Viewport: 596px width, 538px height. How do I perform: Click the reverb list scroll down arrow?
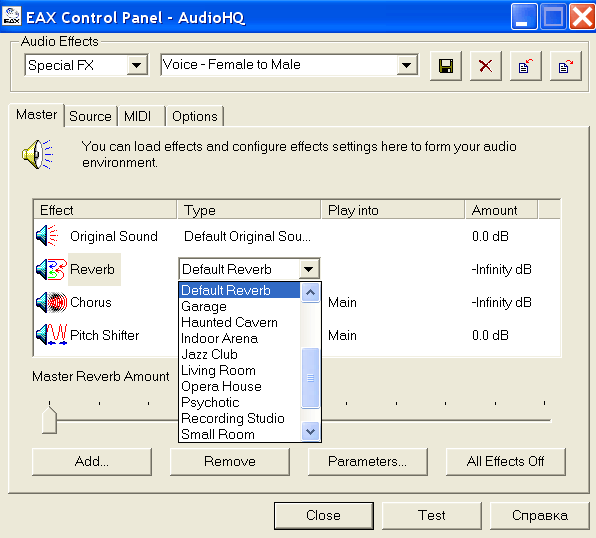pyautogui.click(x=311, y=432)
